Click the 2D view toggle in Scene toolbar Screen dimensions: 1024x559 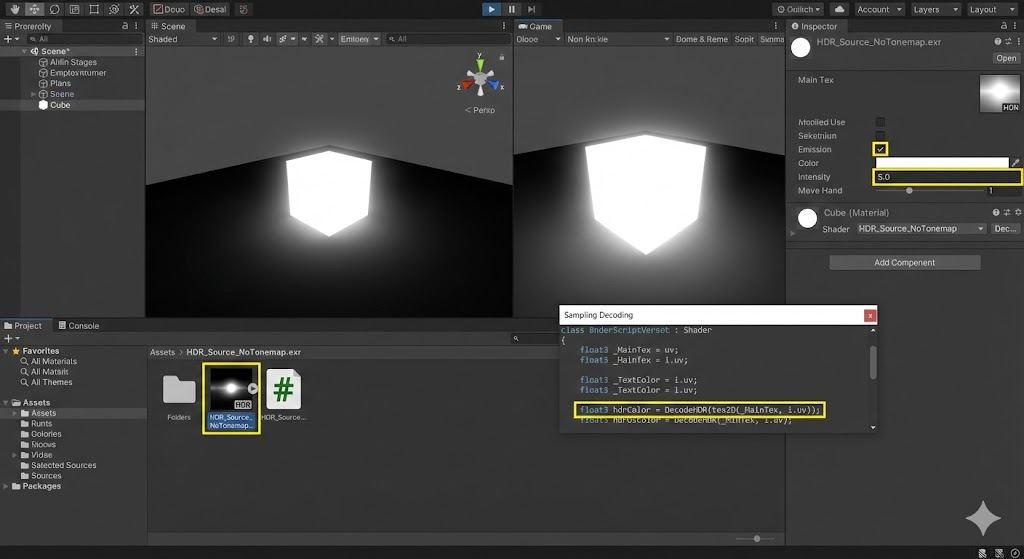coord(231,39)
